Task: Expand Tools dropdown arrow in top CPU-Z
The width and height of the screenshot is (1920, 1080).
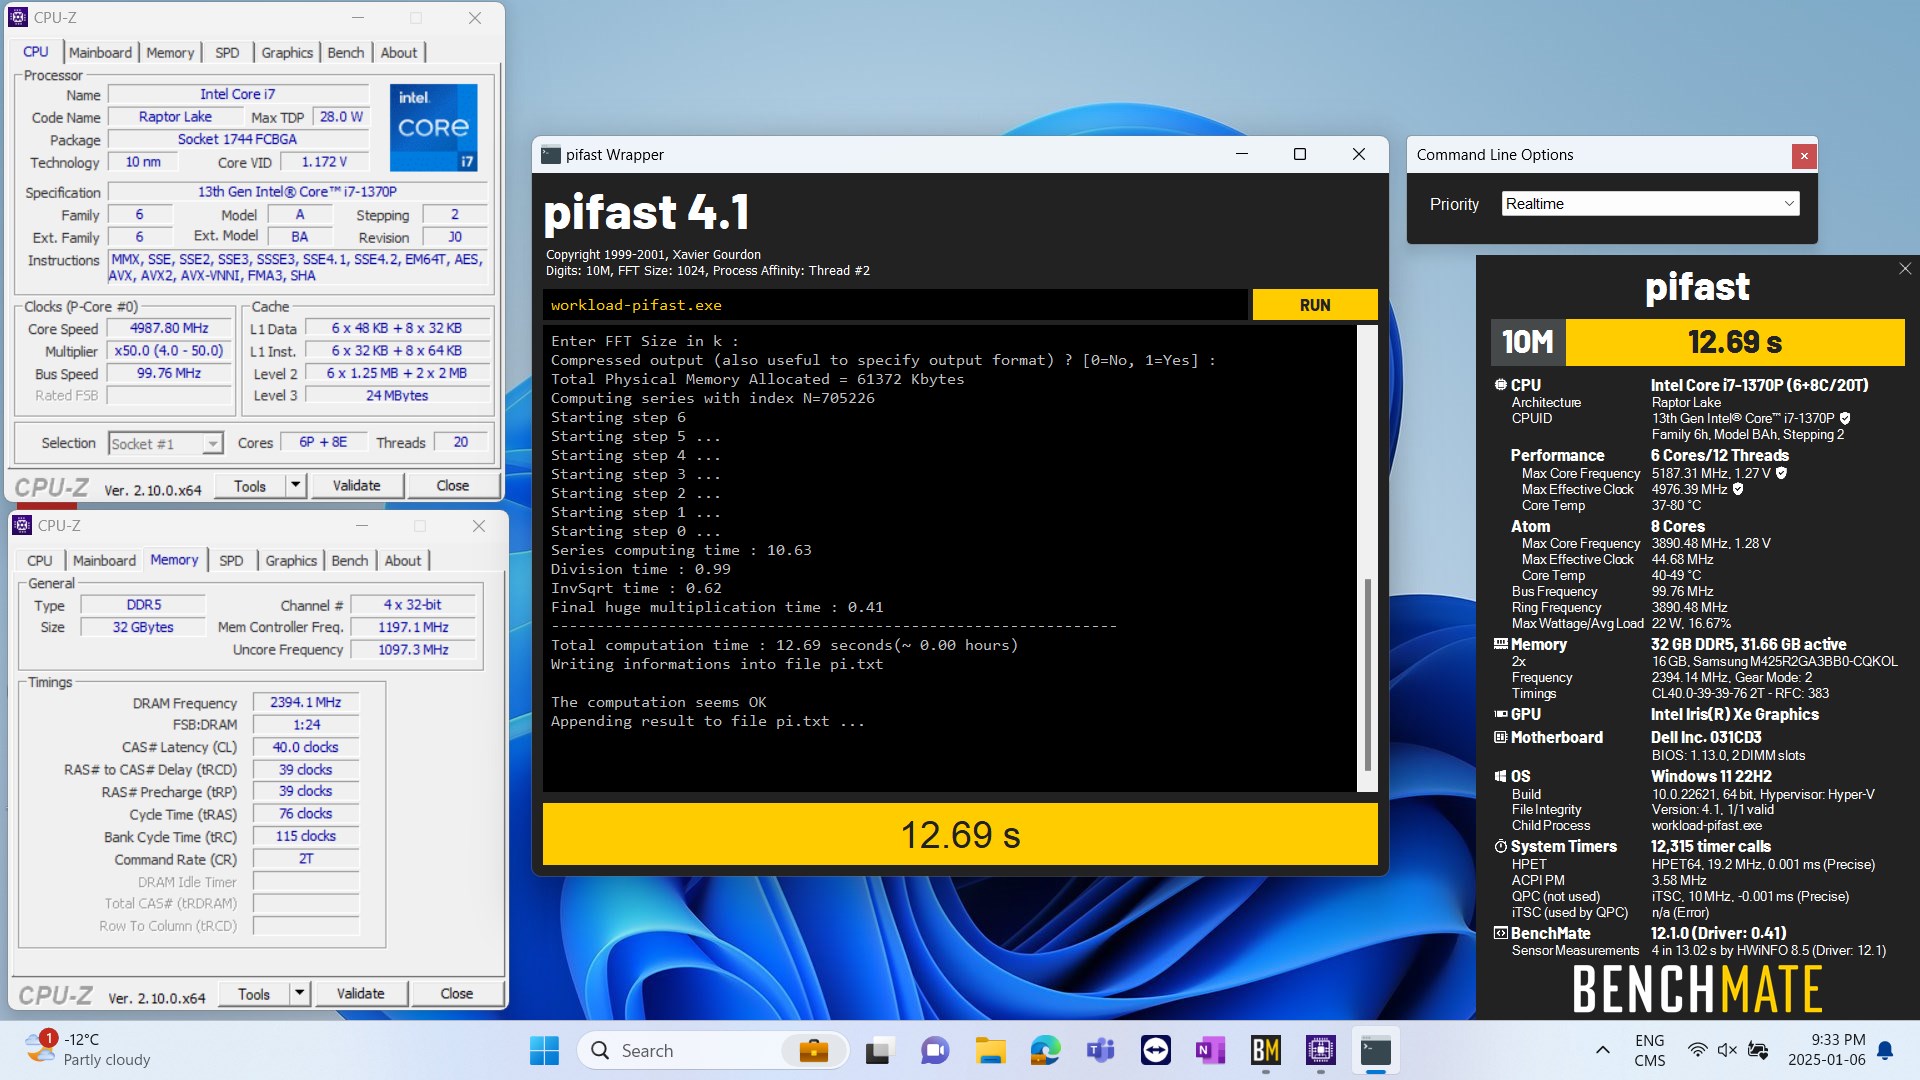Action: pyautogui.click(x=295, y=485)
